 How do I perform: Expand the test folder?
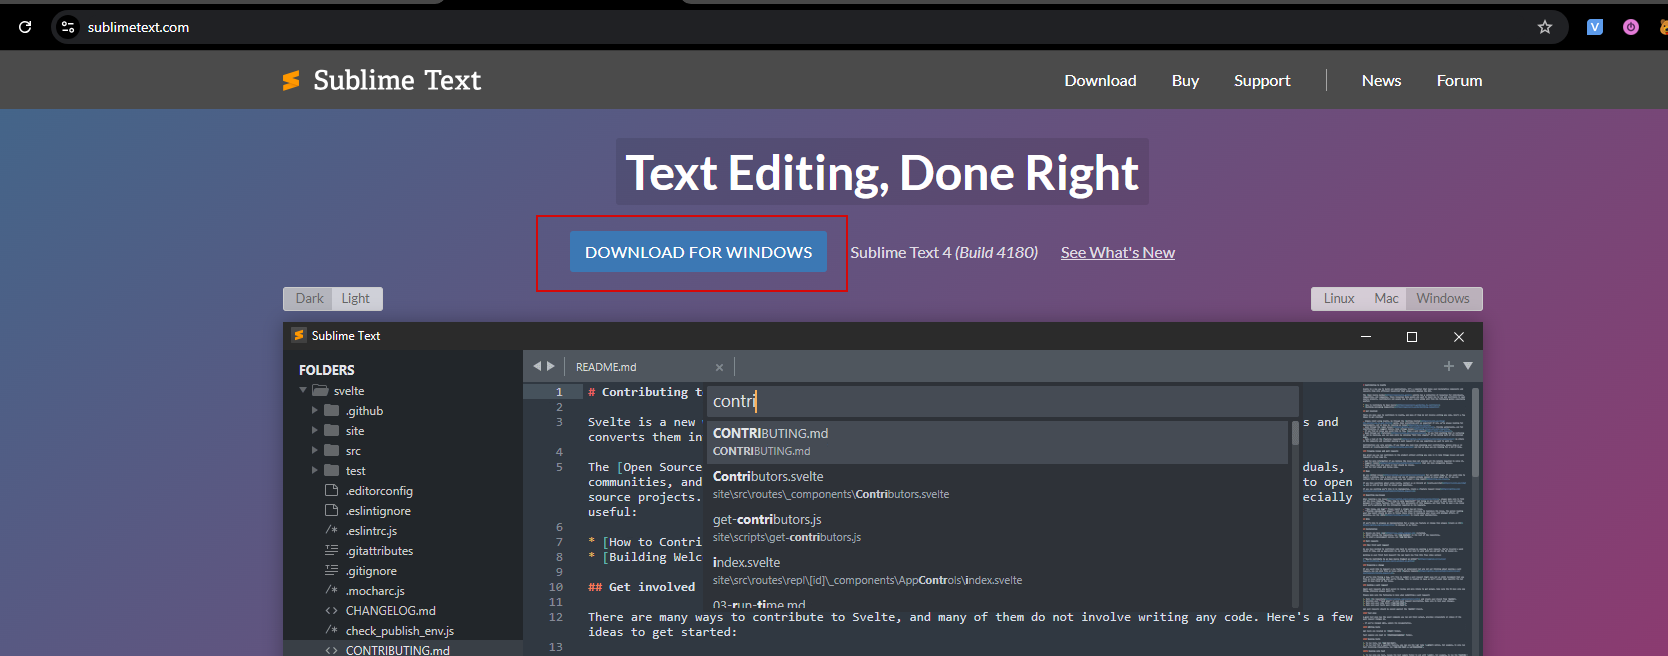click(x=315, y=470)
